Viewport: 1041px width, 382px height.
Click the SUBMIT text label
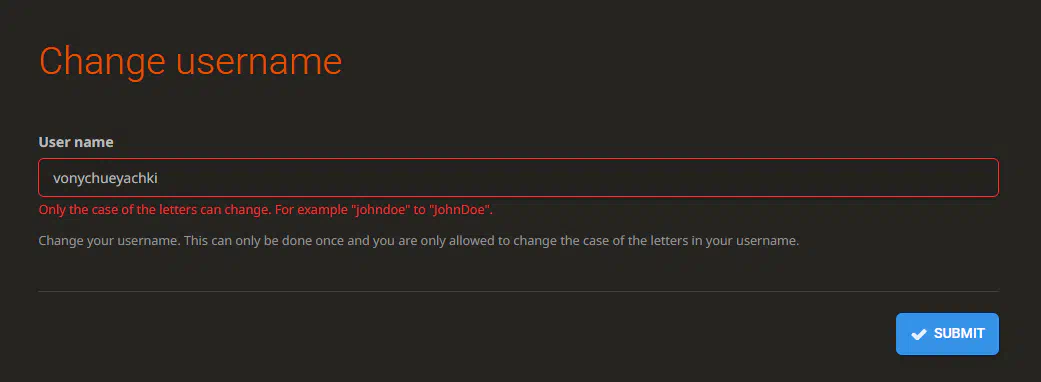(959, 334)
